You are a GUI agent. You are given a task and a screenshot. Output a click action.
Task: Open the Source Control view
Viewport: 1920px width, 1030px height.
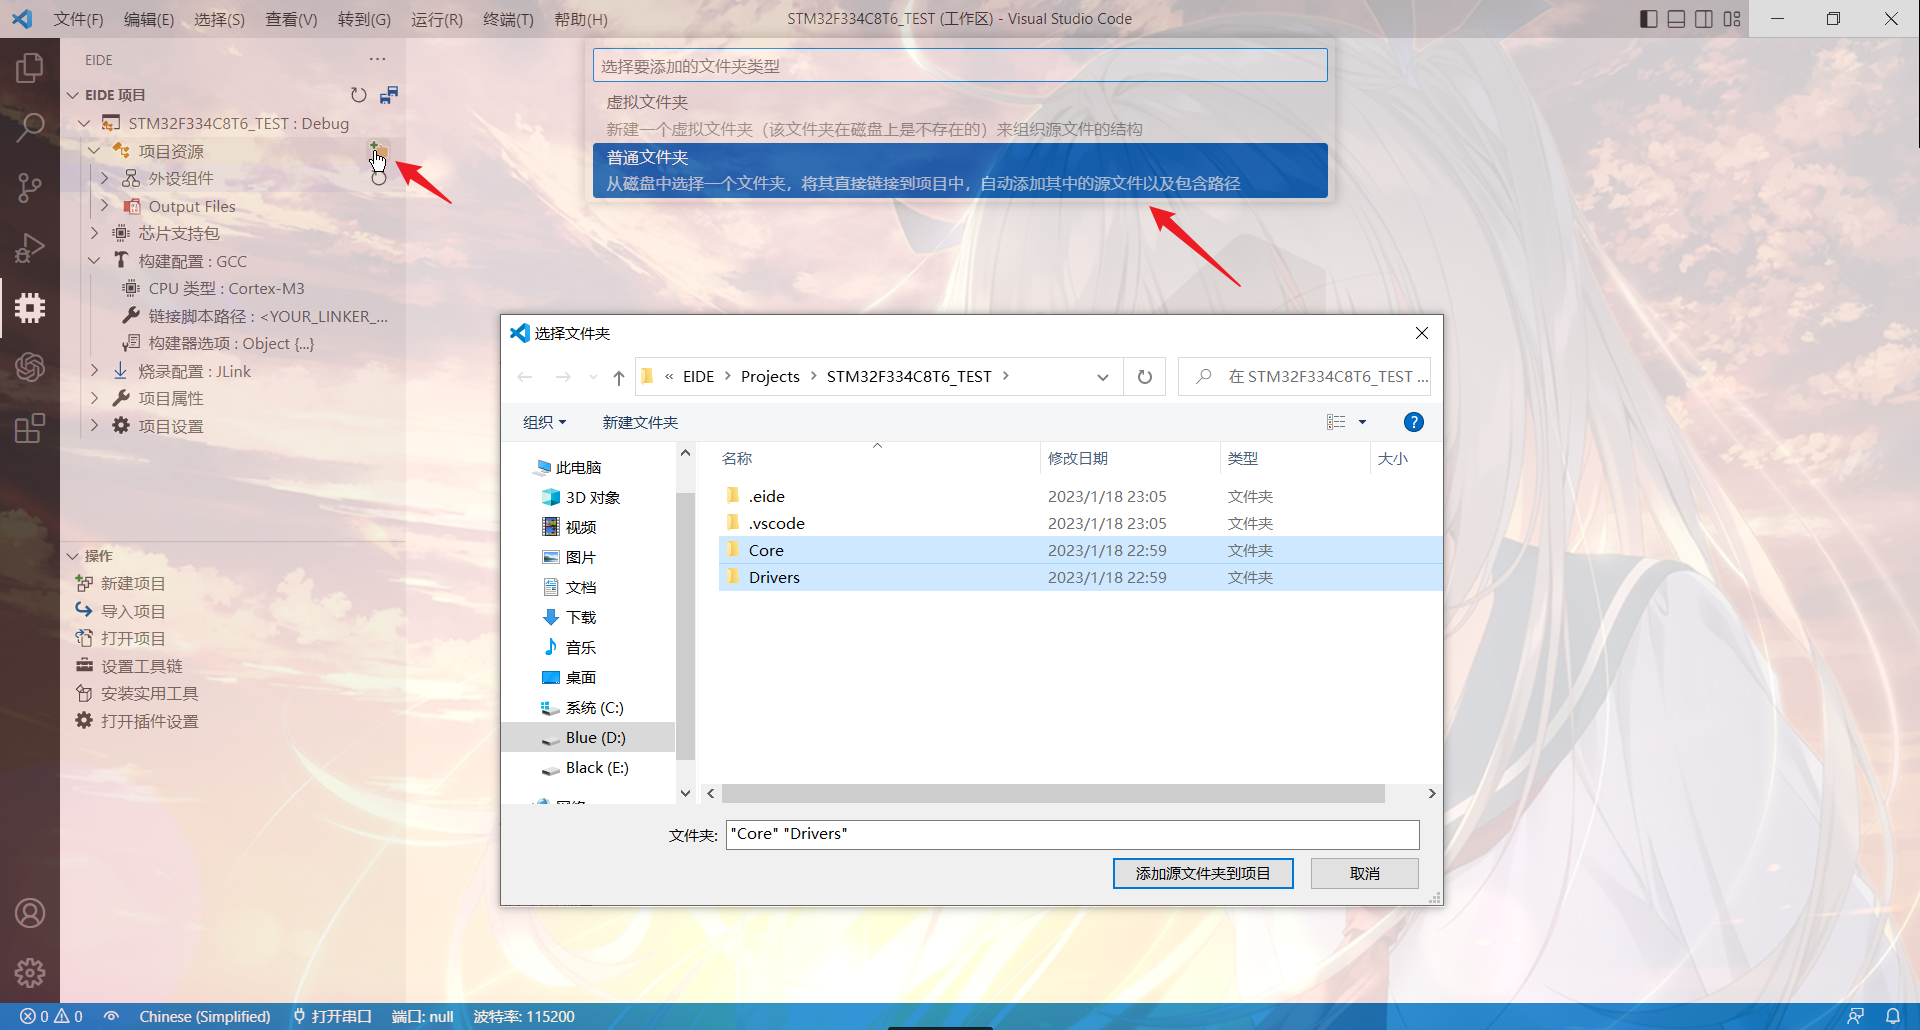click(30, 187)
